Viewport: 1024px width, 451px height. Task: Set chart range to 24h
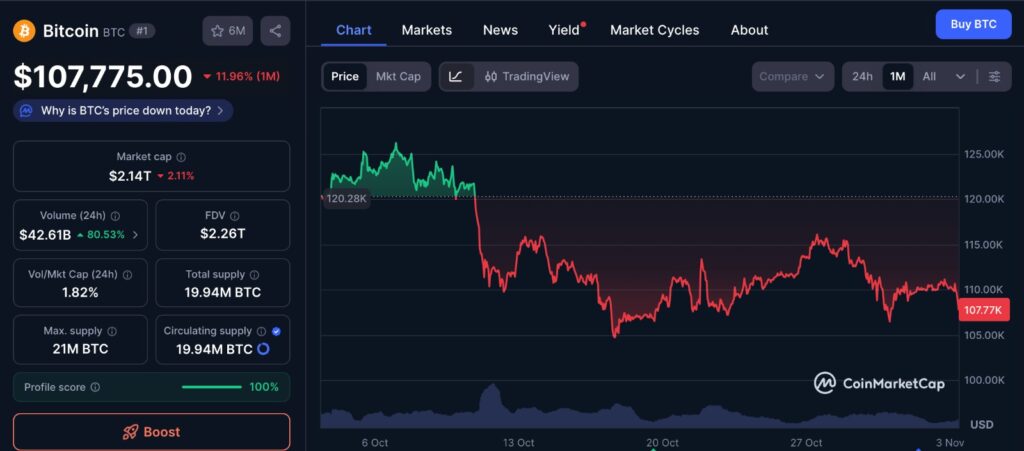[862, 76]
